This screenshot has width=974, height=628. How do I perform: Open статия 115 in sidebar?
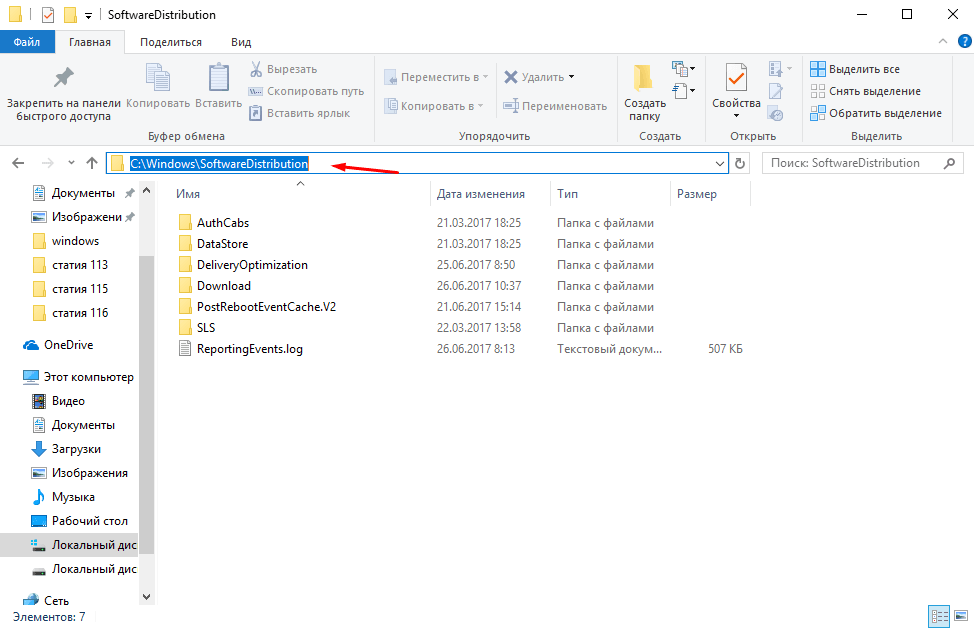[x=80, y=289]
